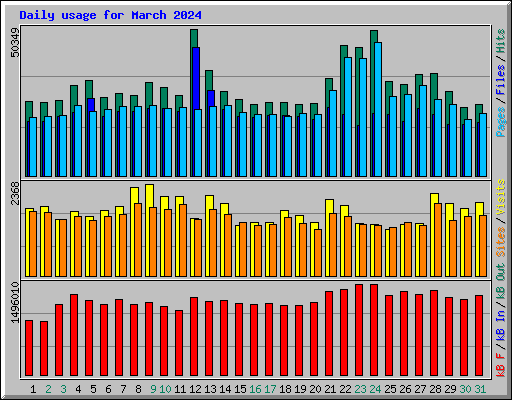512x400 pixels.
Task: Select day 2 axis label
Action: click(48, 389)
